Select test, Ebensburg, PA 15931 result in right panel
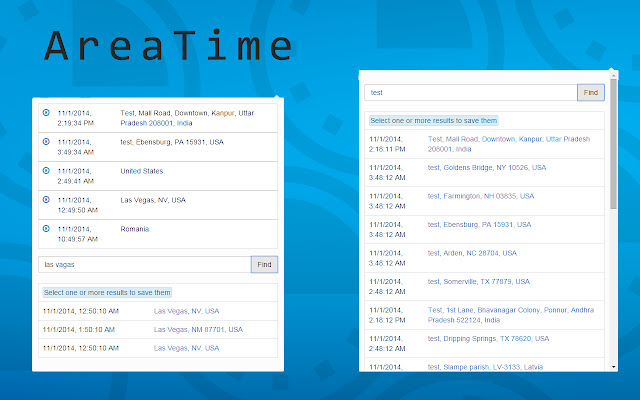Screen dimensions: 640x400 point(480,224)
